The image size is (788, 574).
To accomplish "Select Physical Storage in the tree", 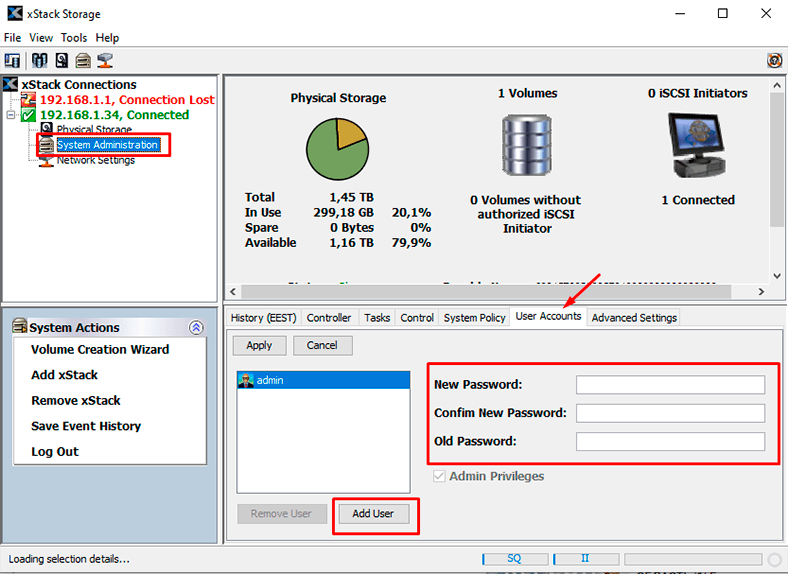I will click(x=94, y=129).
